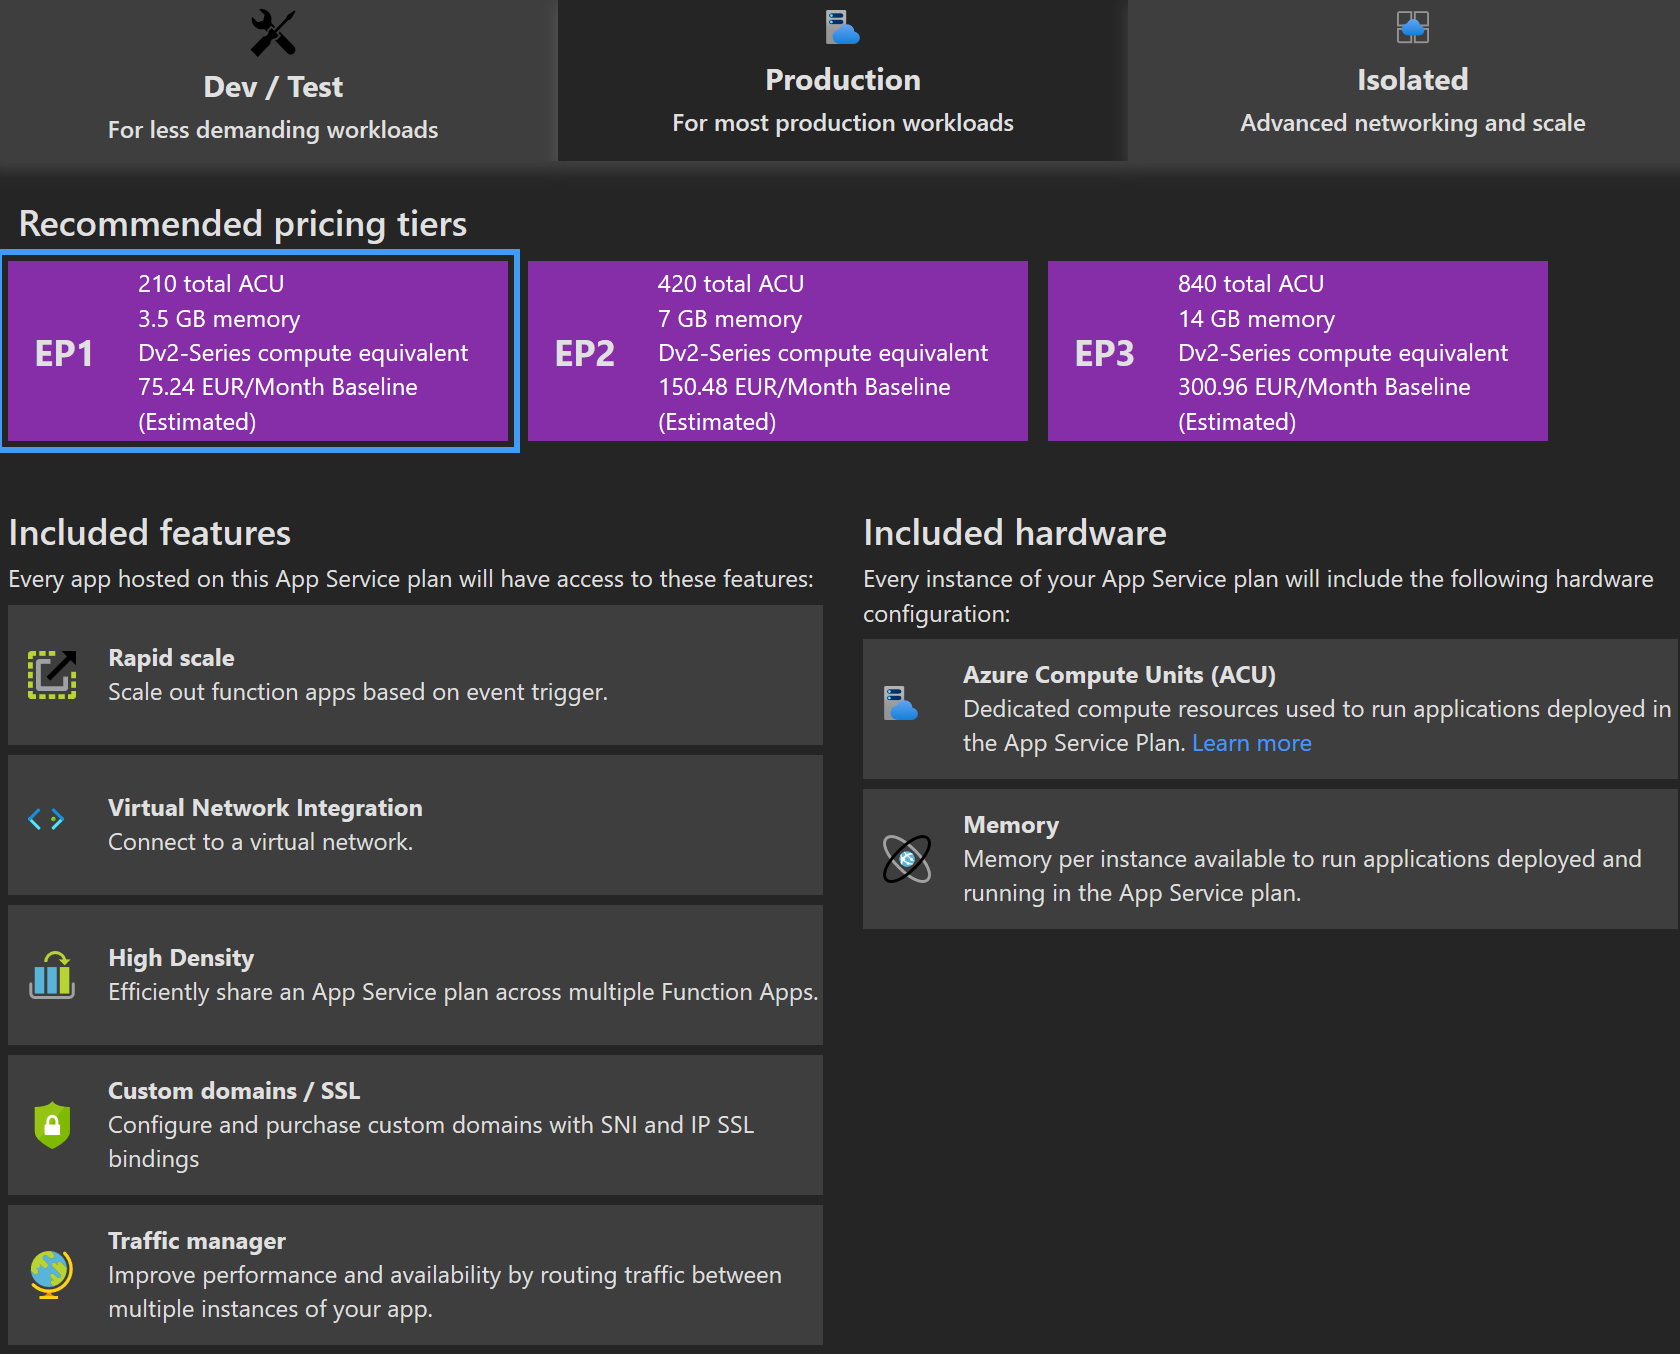
Task: Click the 420 total ACU text
Action: click(x=731, y=284)
